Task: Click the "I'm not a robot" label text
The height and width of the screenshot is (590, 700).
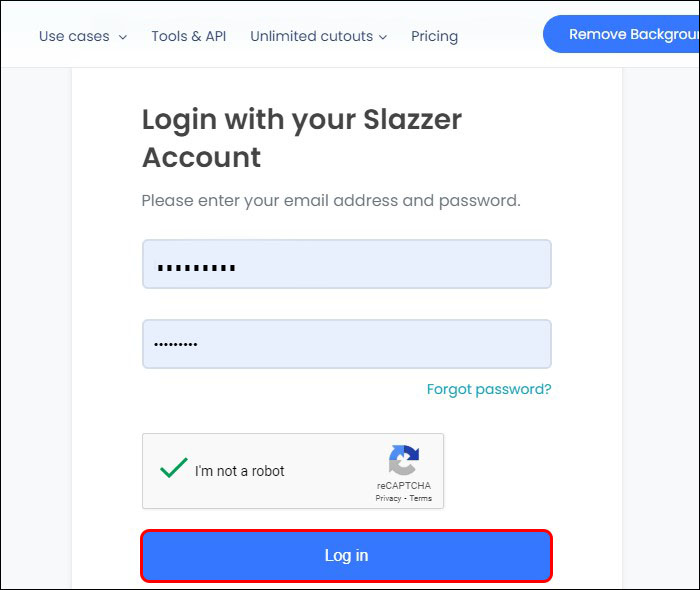Action: (x=240, y=471)
